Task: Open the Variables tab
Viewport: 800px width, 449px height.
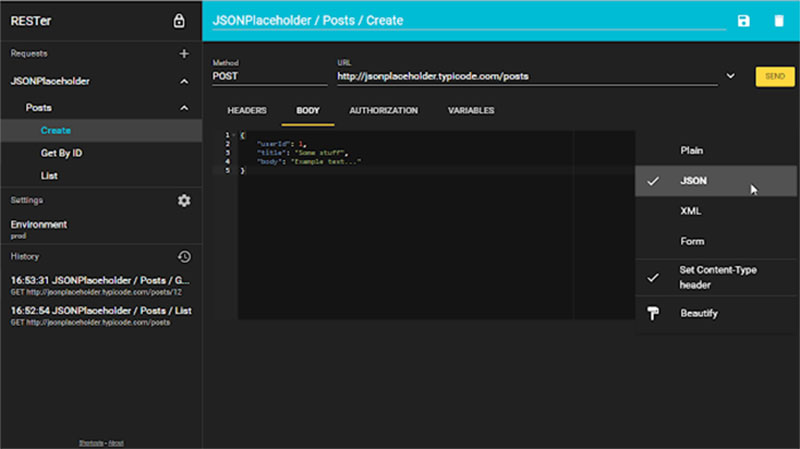Action: (x=471, y=111)
